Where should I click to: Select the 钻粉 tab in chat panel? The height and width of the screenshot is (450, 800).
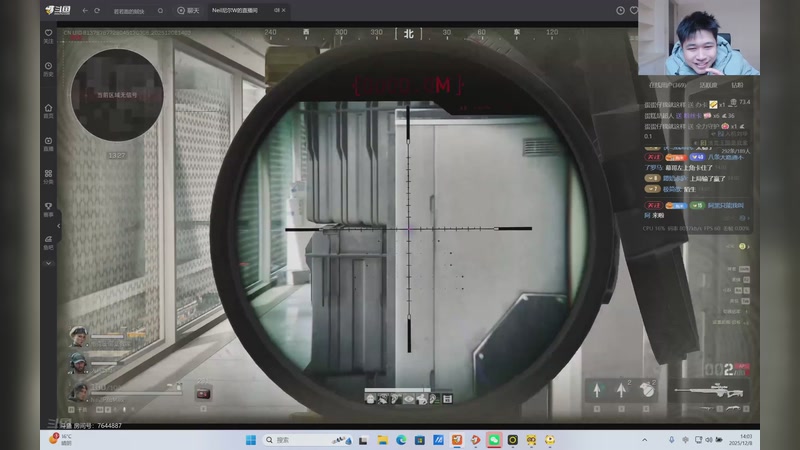coord(737,85)
